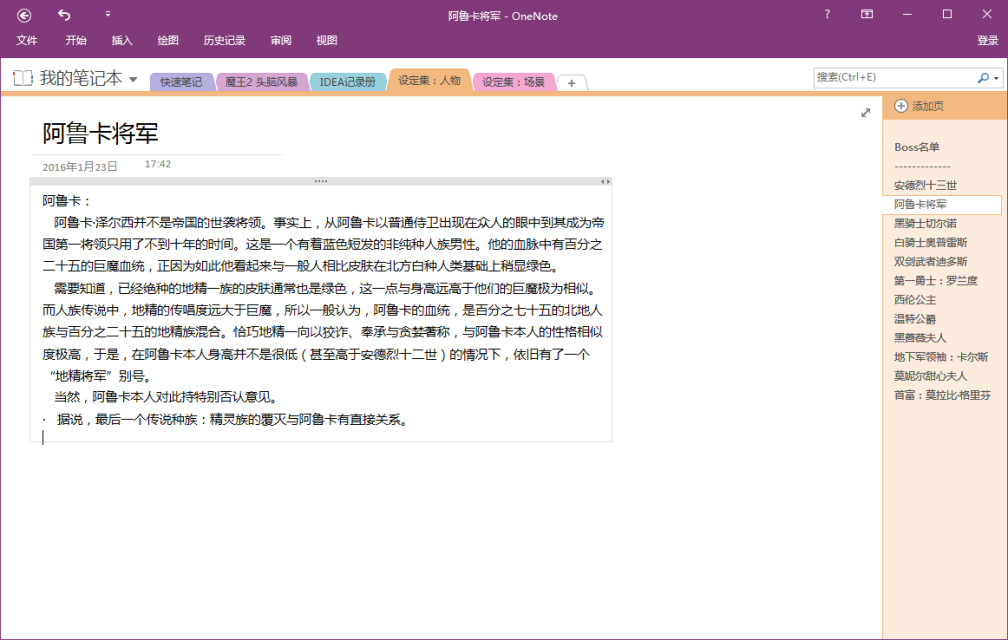
Task: Click the ribbon display options icon
Action: pyautogui.click(x=866, y=15)
